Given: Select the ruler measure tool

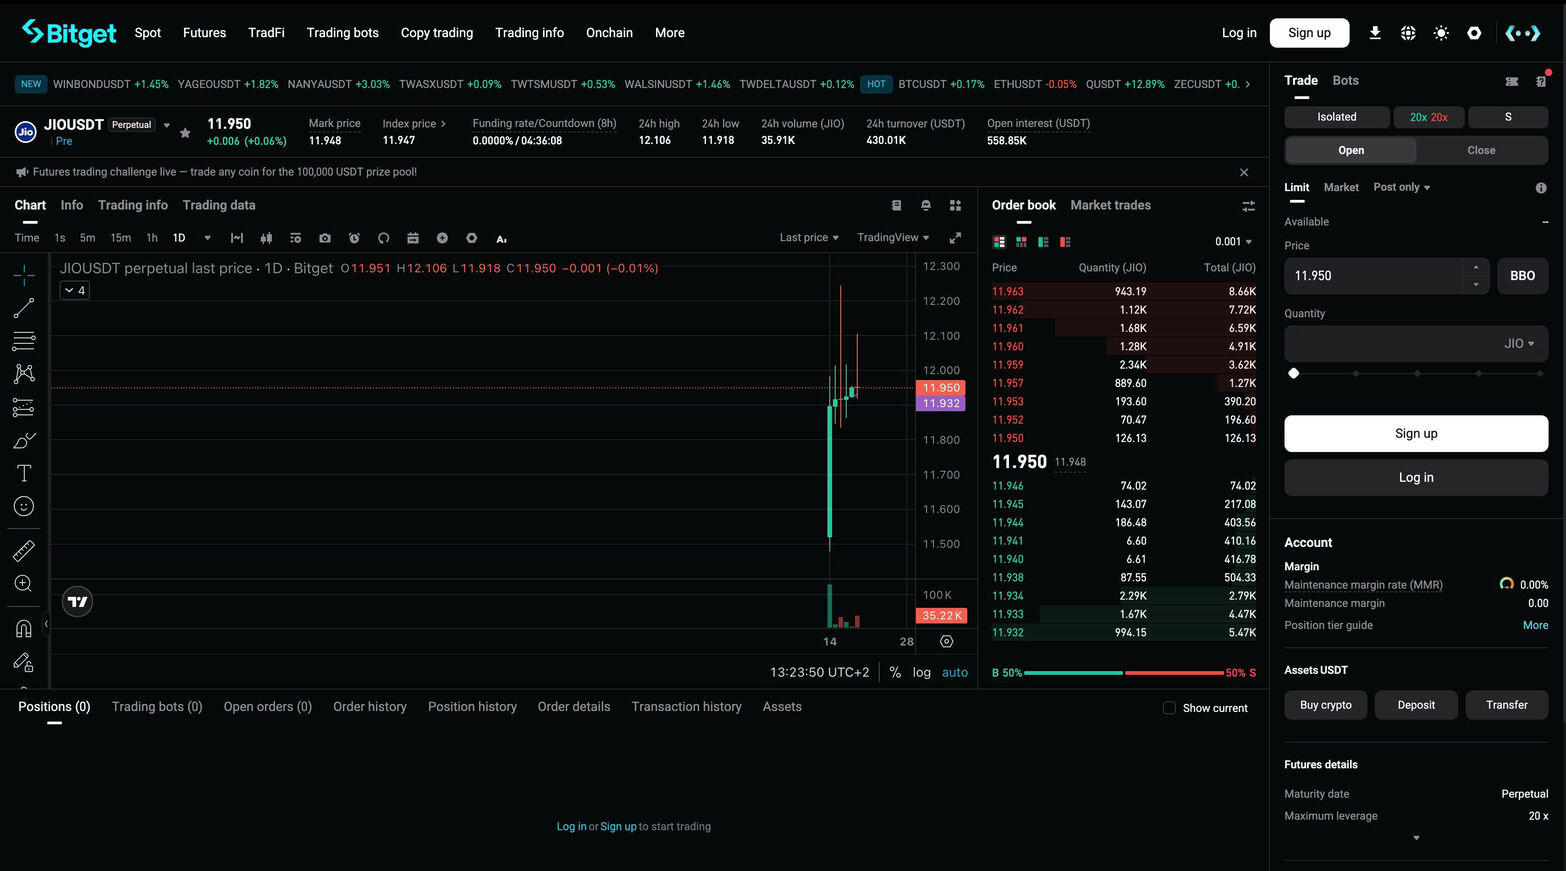Looking at the screenshot, I should tap(24, 551).
